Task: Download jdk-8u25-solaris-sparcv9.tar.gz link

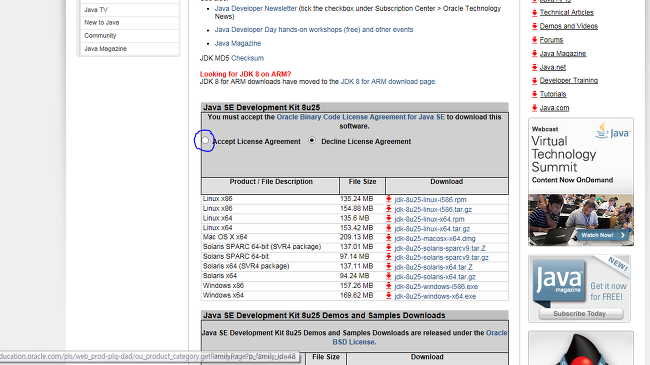Action: point(441,258)
